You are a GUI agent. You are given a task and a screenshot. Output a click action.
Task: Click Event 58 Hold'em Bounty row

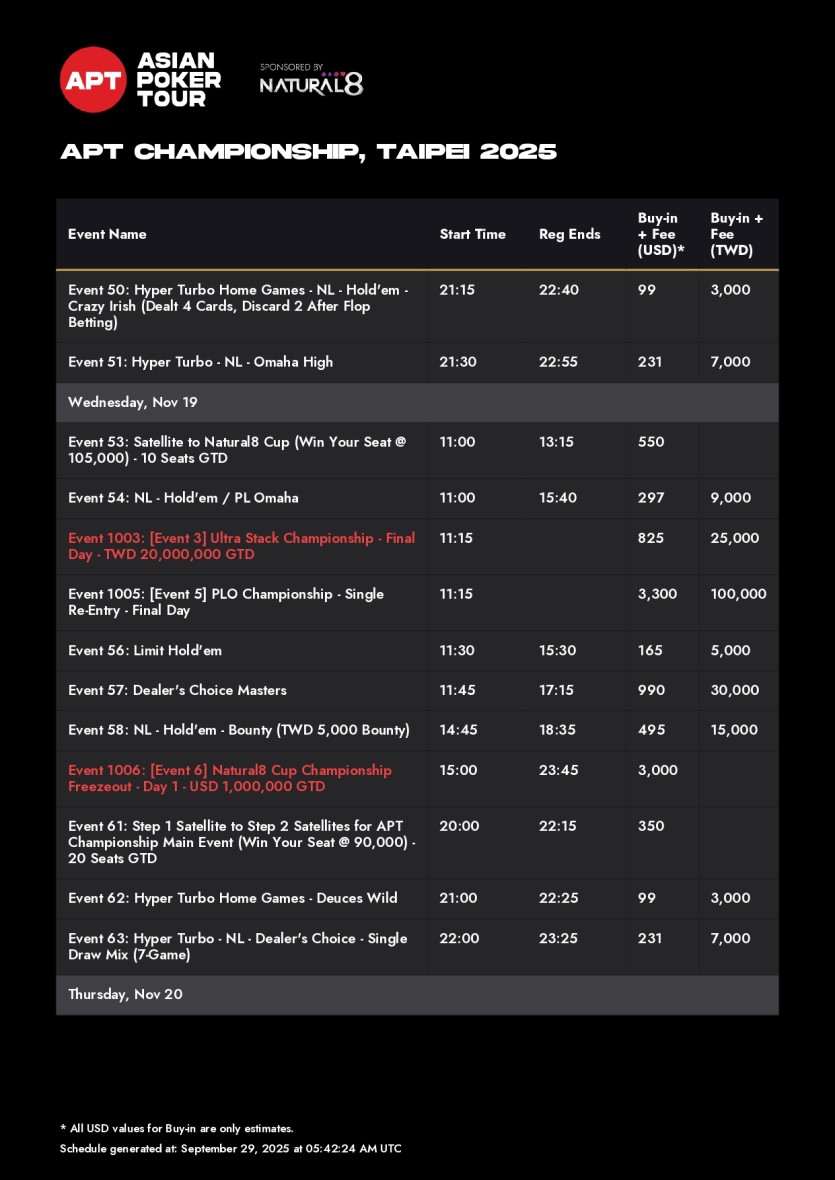click(x=238, y=730)
